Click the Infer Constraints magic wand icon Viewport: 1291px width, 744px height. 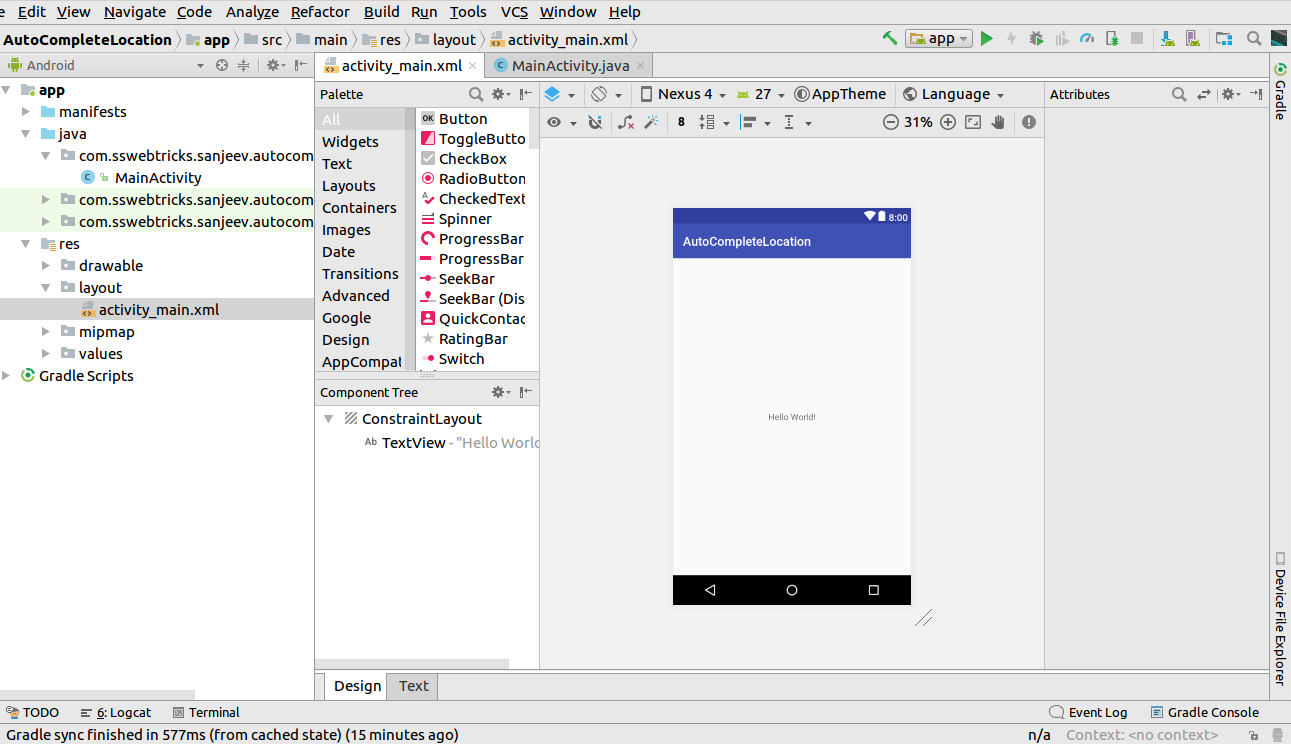[652, 121]
